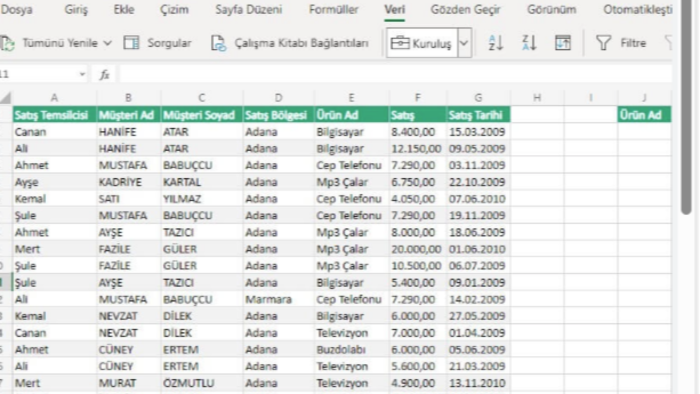Select column G header
700x394 pixels.
point(479,98)
